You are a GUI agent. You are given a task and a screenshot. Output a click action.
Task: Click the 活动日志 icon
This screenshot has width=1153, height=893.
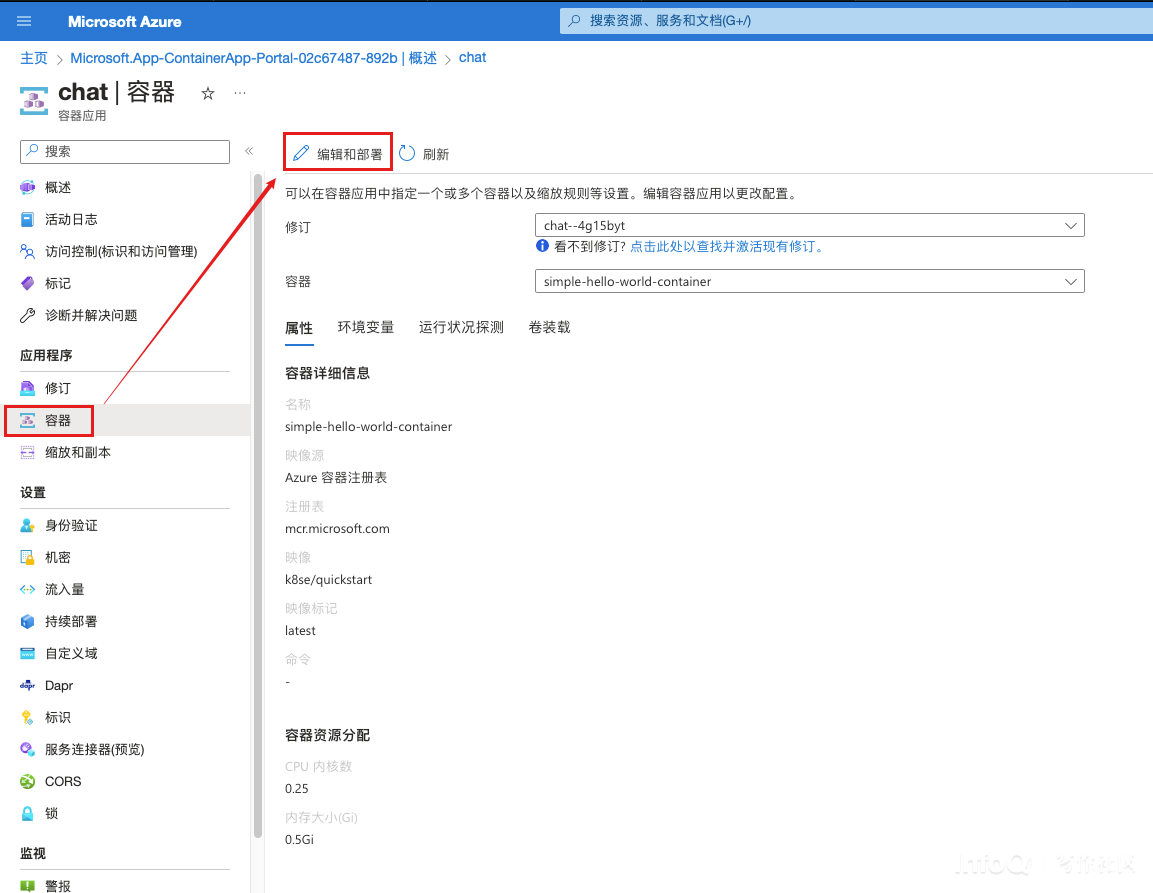pos(27,219)
